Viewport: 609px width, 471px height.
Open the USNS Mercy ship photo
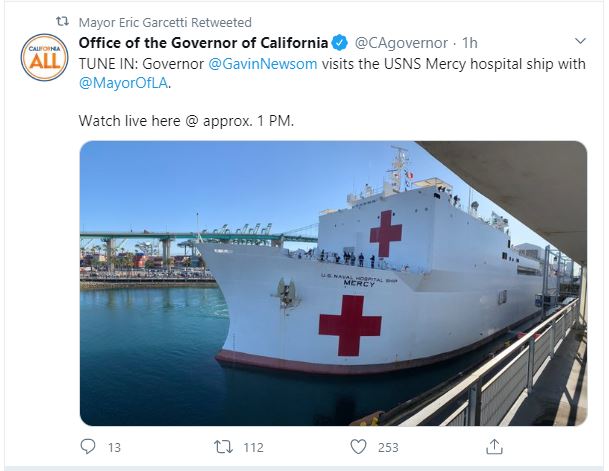(333, 283)
